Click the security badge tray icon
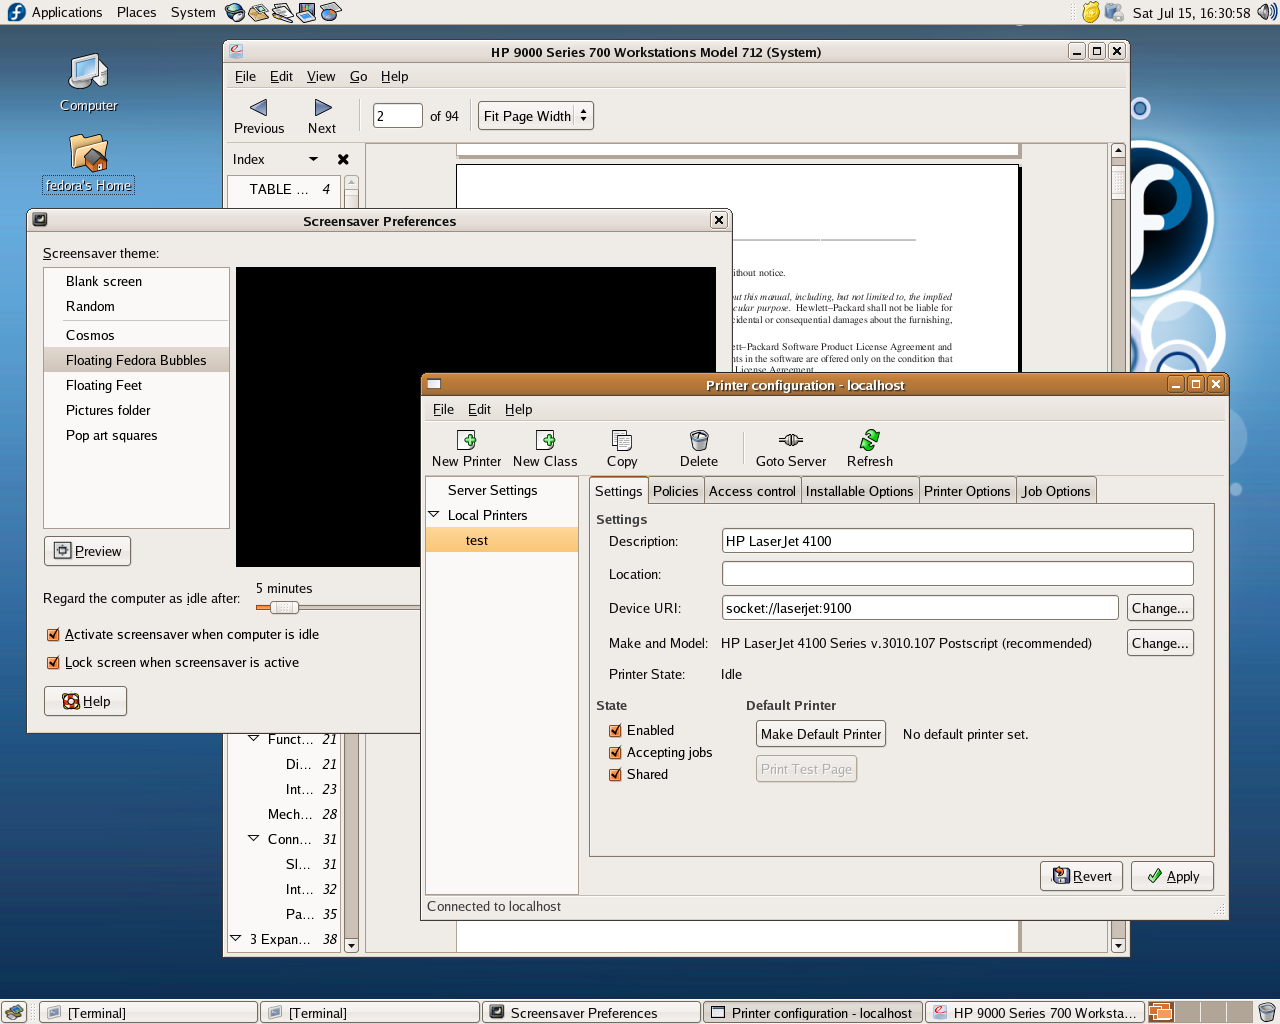Screen dimensions: 1280x1024 point(1091,12)
